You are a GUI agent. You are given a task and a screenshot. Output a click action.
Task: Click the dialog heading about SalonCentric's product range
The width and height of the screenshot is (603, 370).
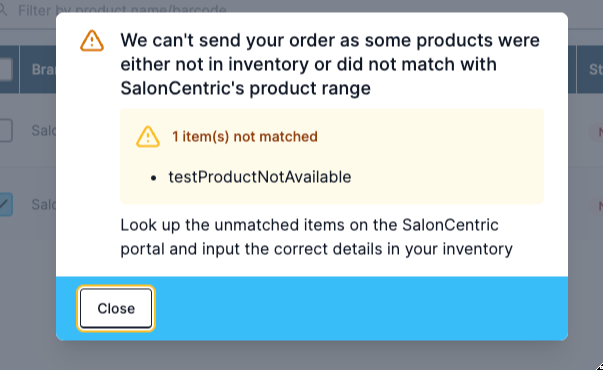330,64
